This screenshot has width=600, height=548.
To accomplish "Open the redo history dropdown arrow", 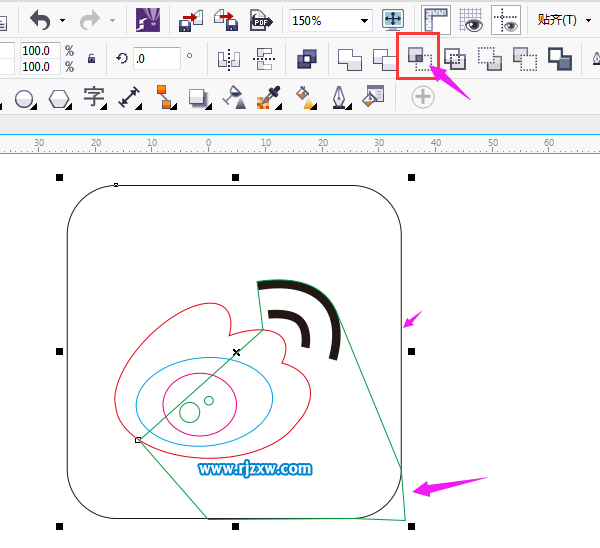I will click(112, 20).
